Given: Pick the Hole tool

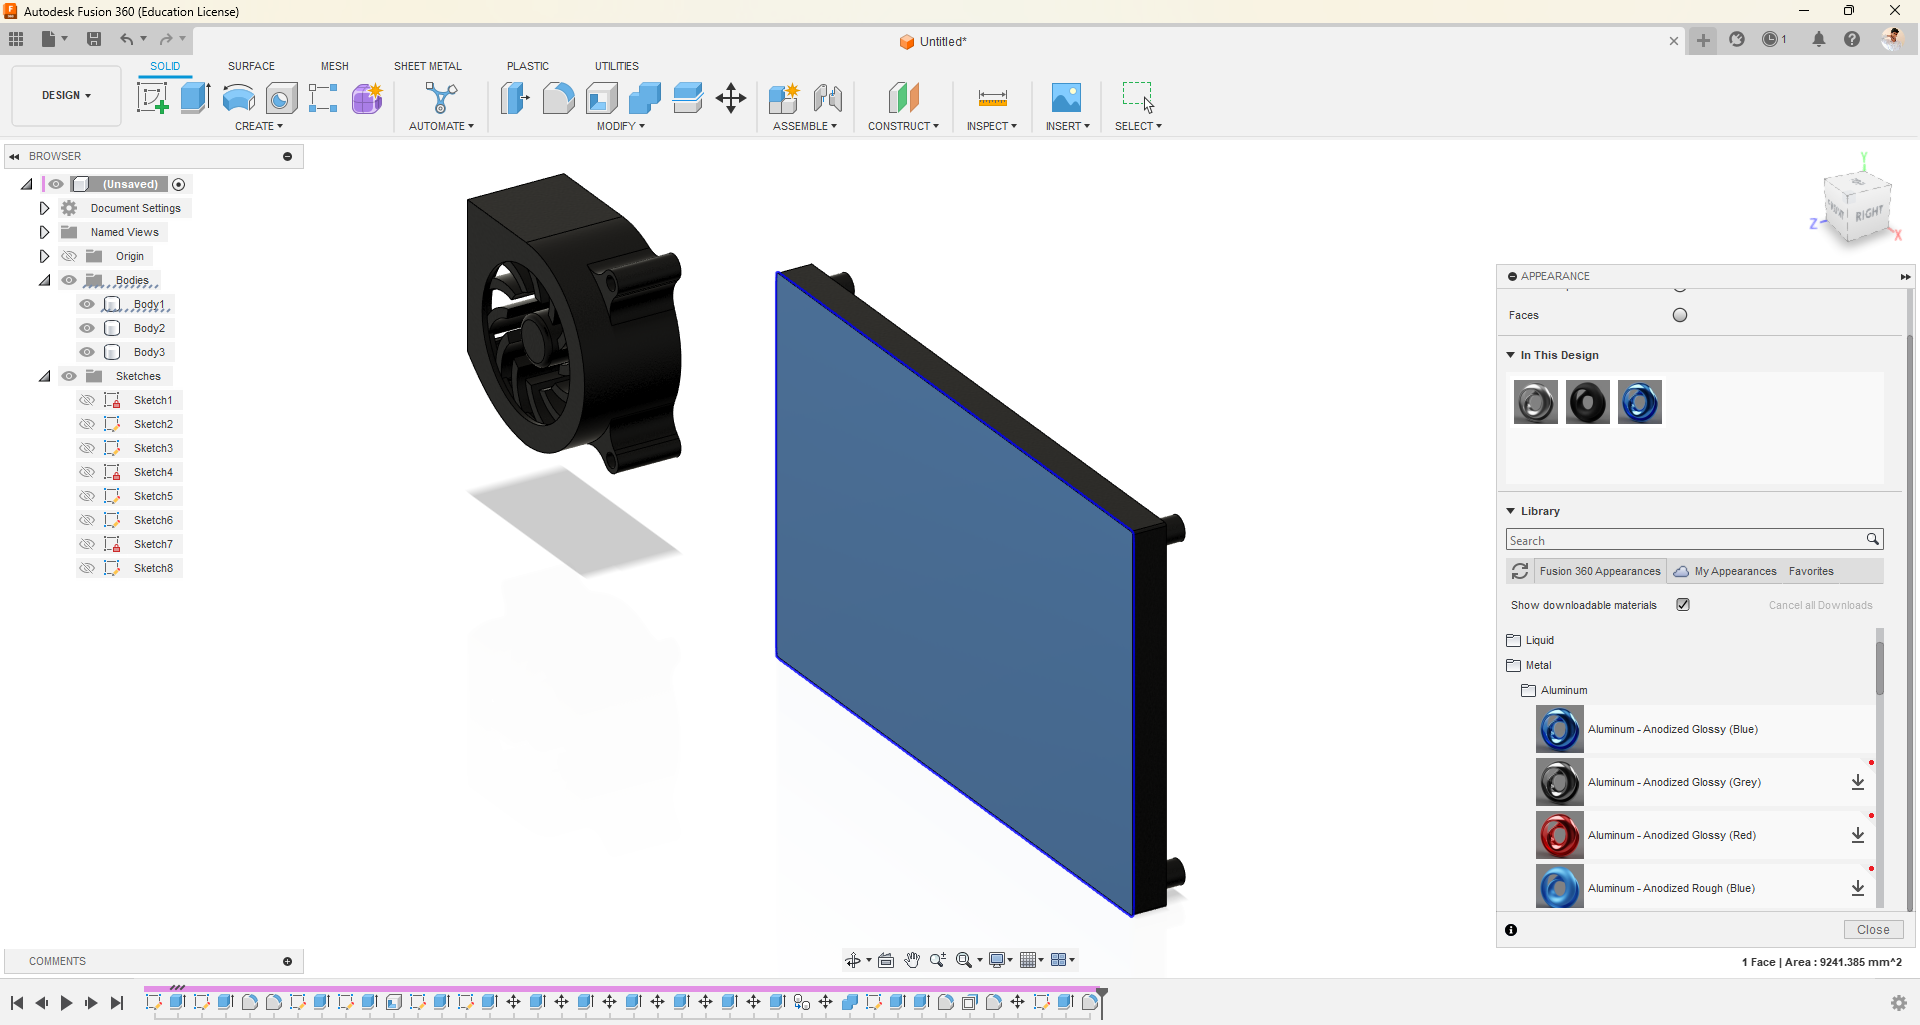Looking at the screenshot, I should (x=282, y=98).
